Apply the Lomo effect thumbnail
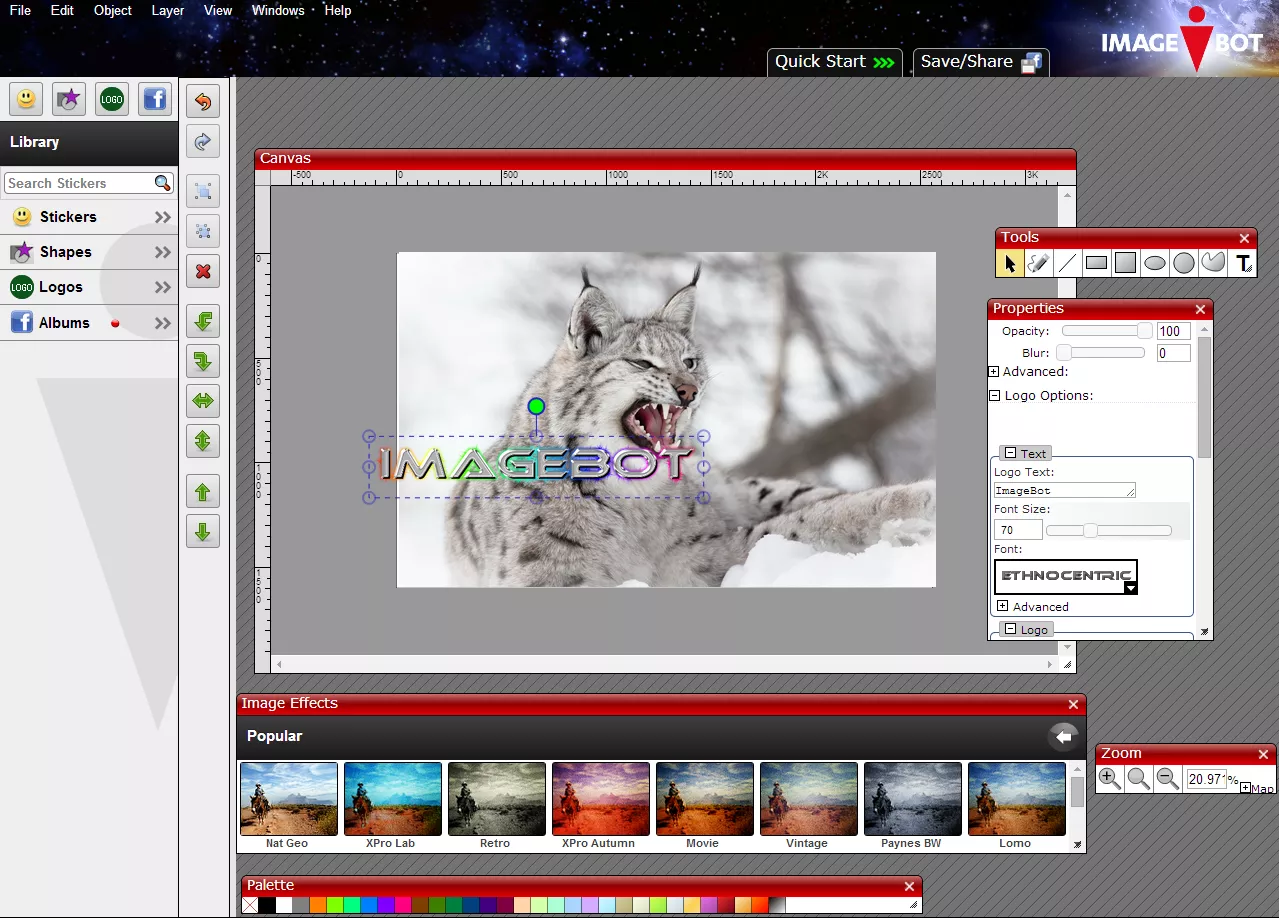This screenshot has width=1279, height=918. [1017, 799]
